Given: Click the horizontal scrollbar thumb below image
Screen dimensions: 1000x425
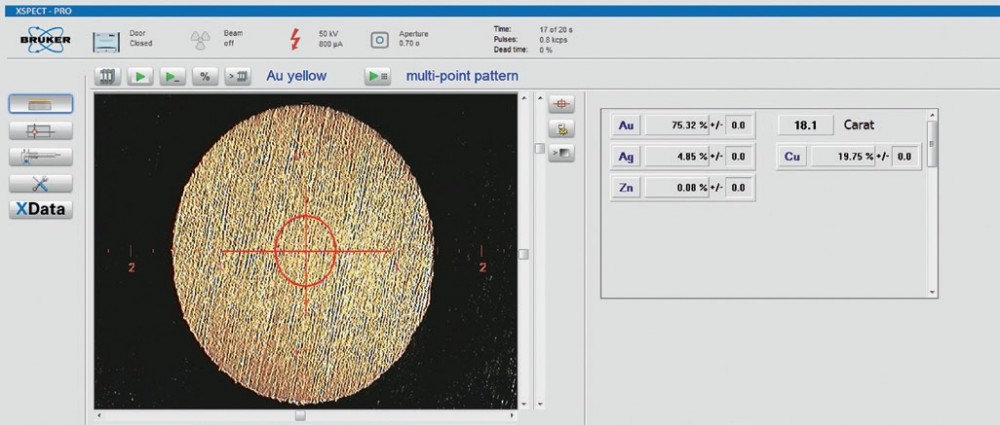Looking at the screenshot, I should [x=300, y=415].
